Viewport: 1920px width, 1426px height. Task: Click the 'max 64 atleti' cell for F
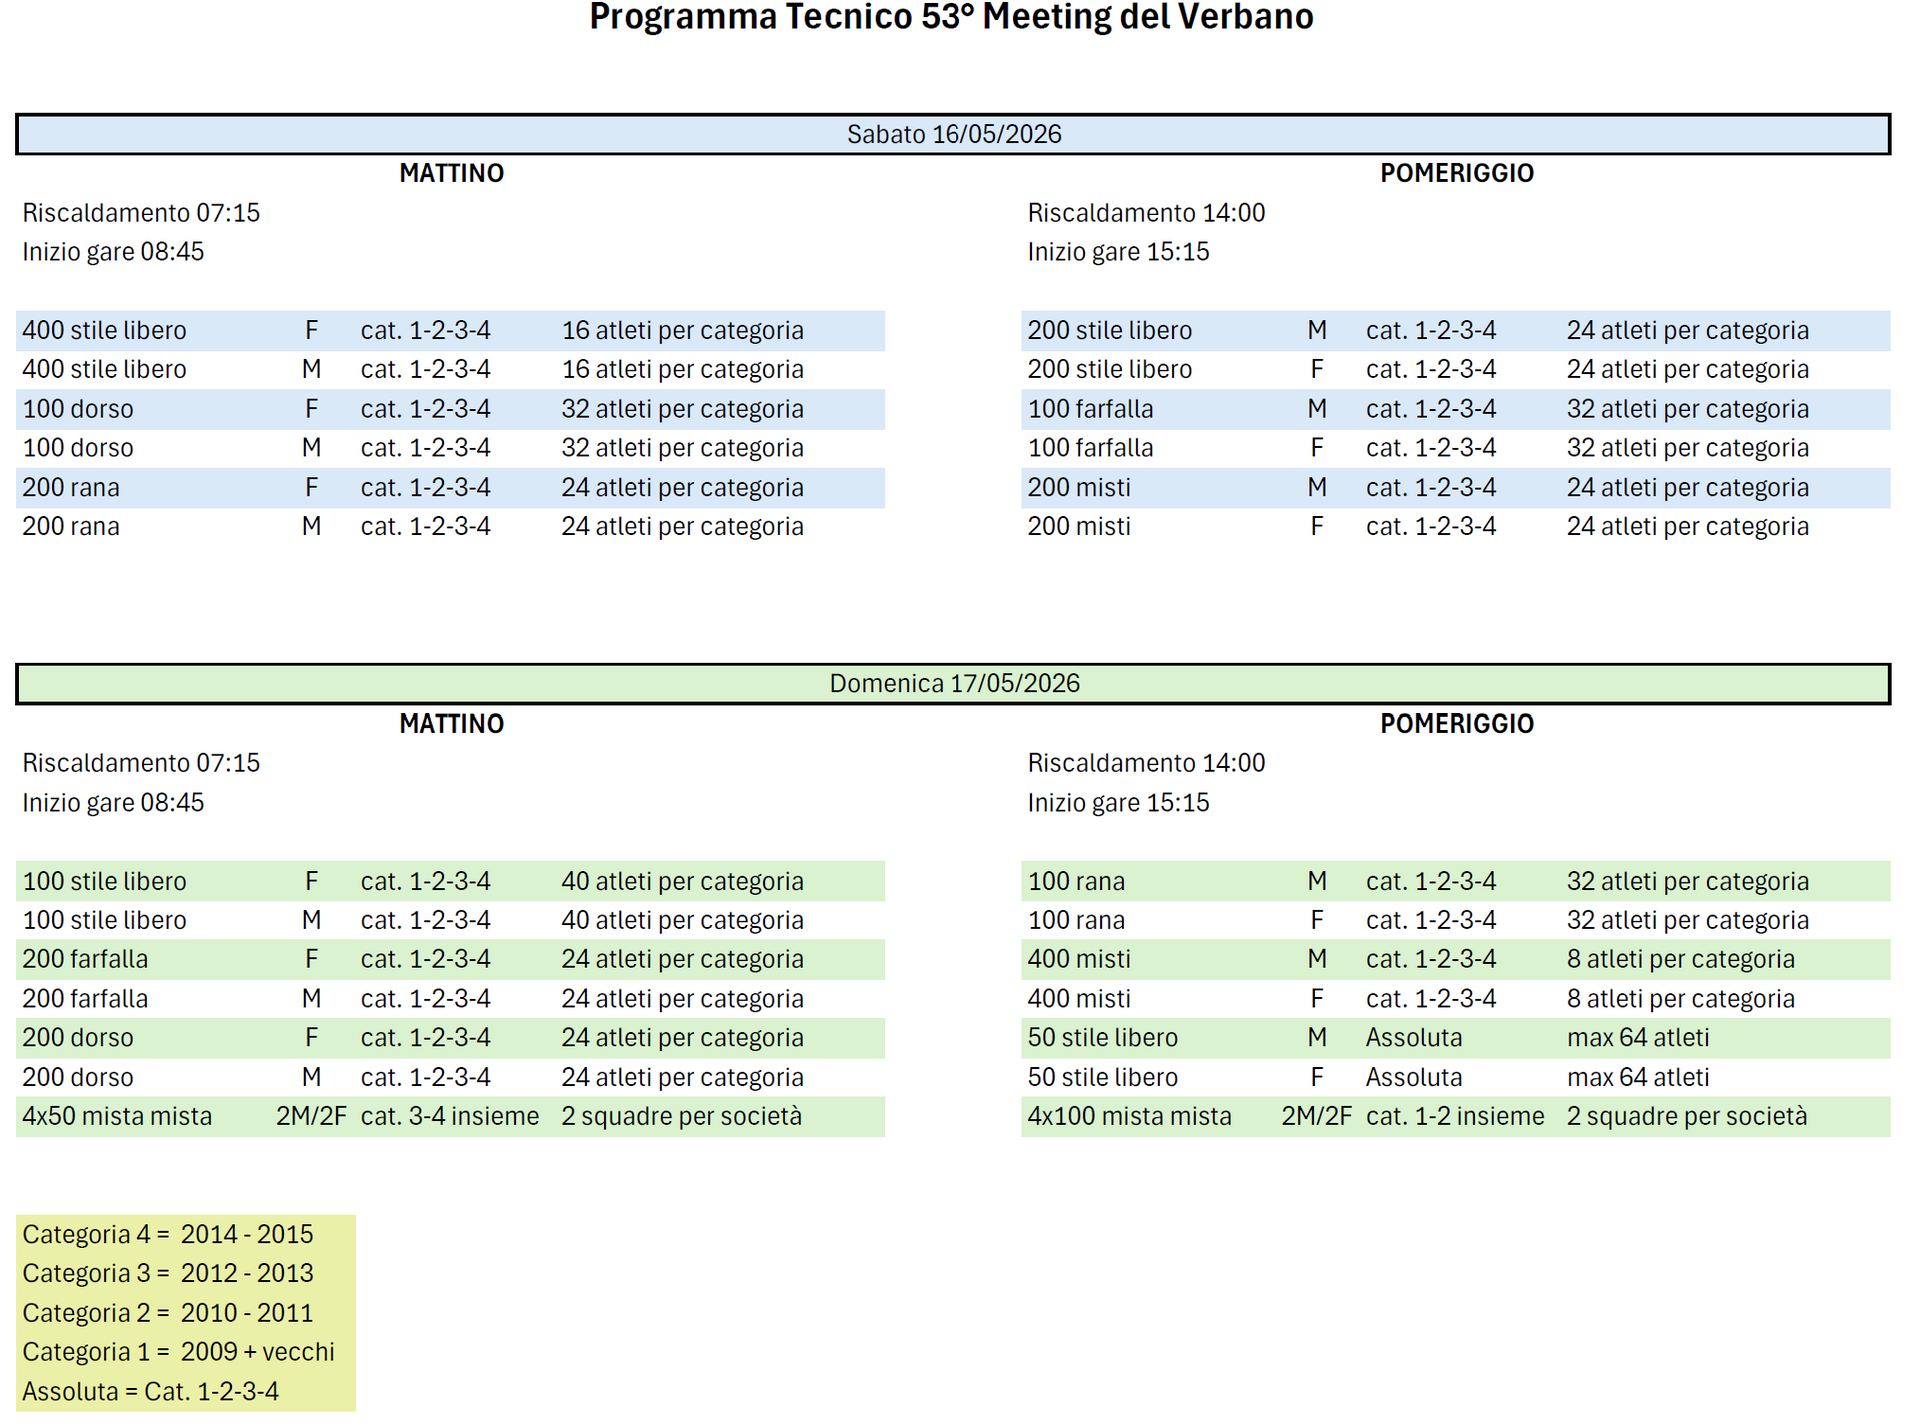[1637, 1078]
